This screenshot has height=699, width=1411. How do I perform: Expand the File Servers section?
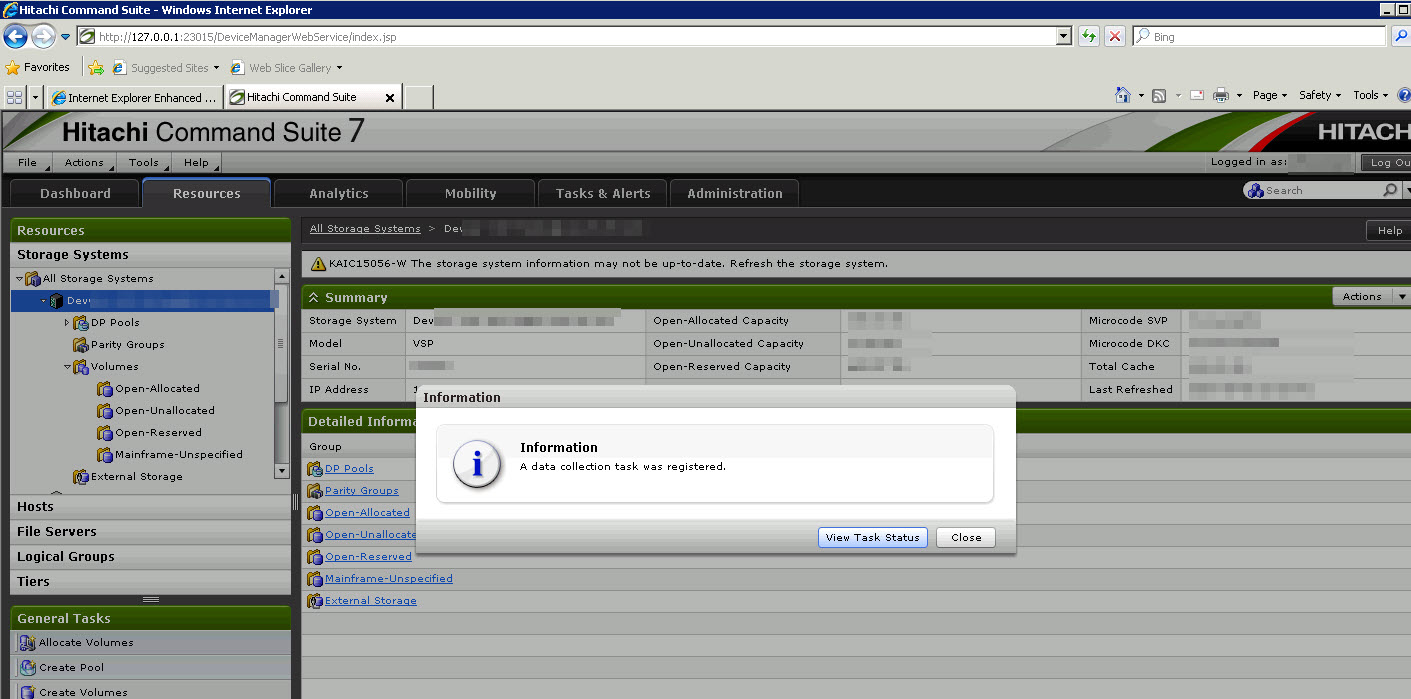point(150,531)
